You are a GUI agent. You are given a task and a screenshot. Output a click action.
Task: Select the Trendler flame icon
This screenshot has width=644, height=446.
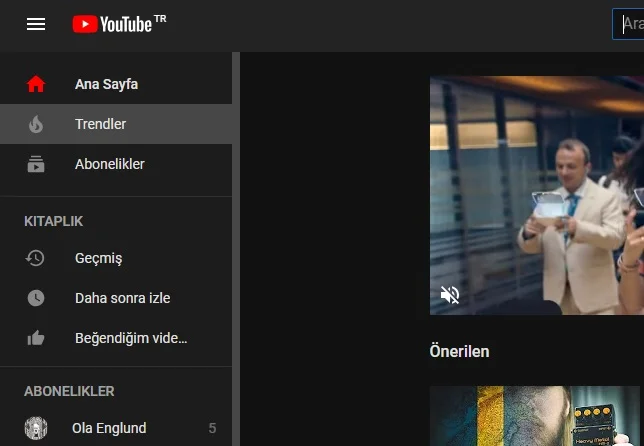pos(36,124)
